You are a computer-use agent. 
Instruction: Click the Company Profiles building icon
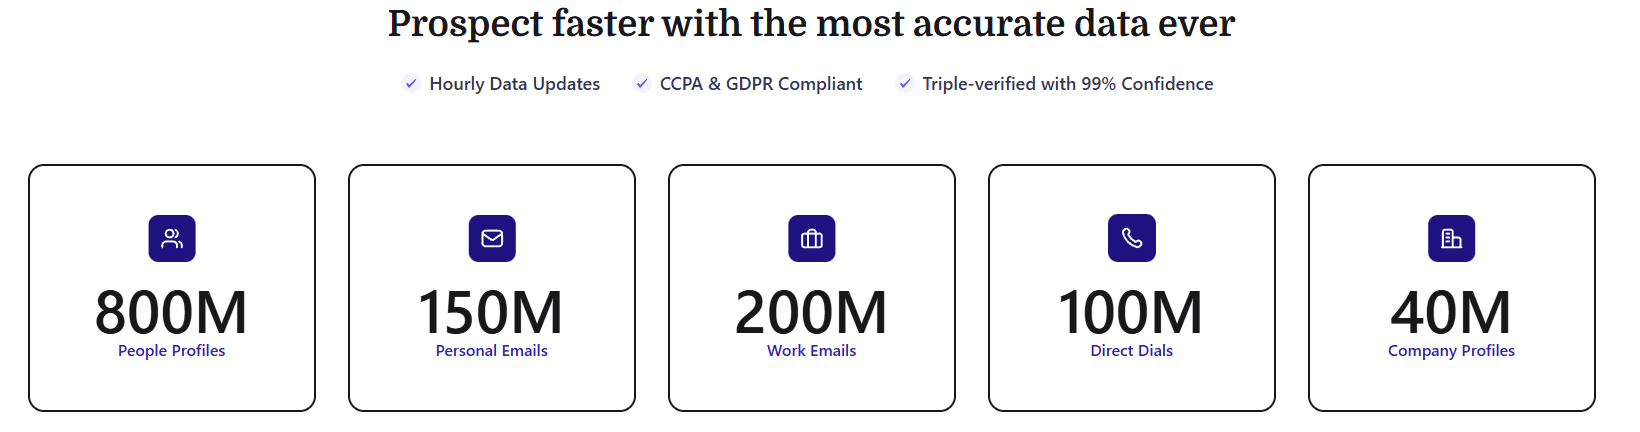(1451, 239)
